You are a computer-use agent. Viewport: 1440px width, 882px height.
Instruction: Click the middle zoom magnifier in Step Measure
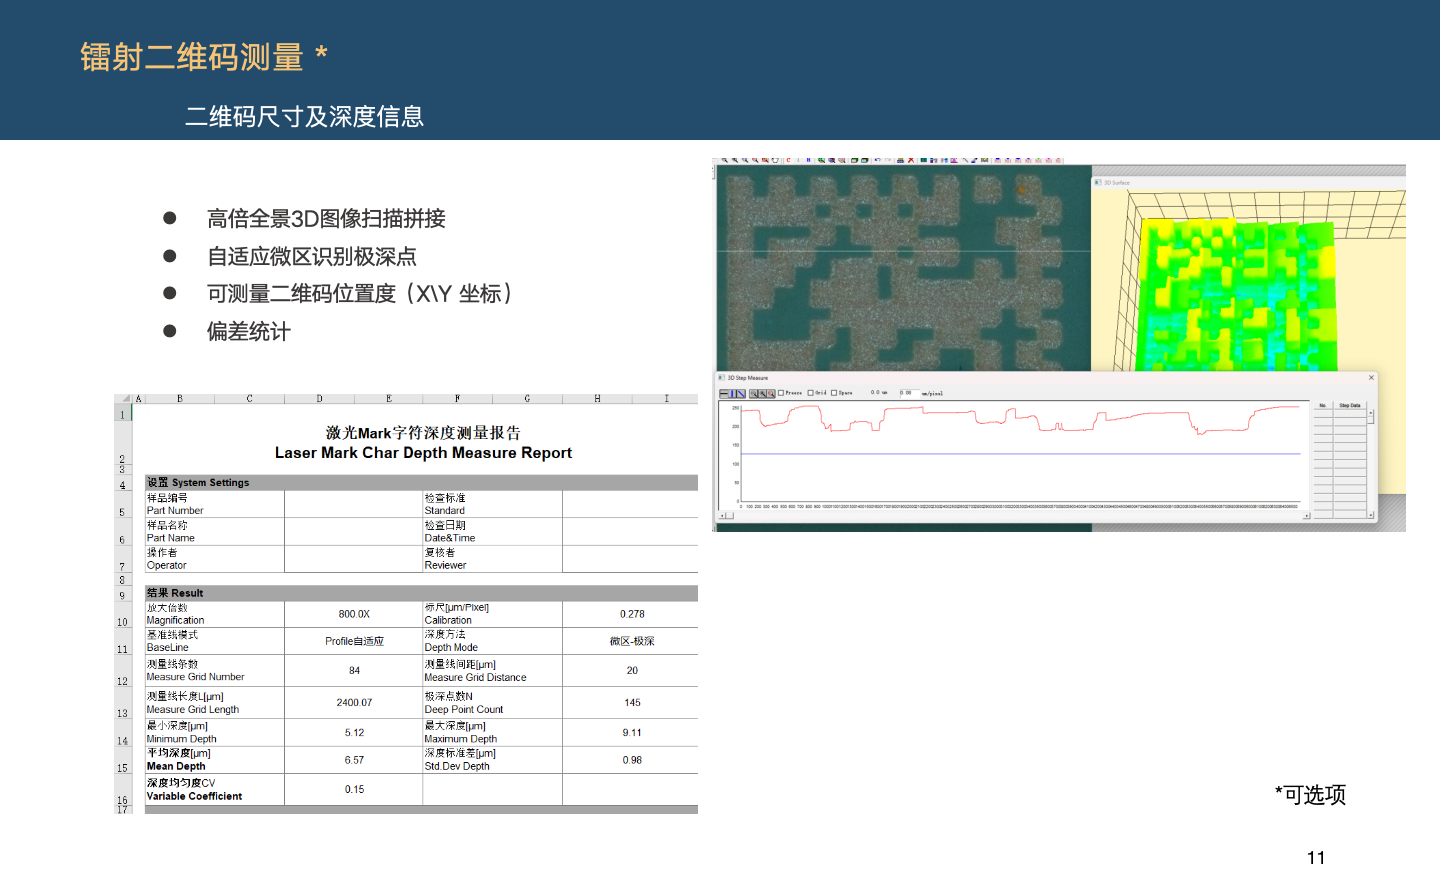click(x=762, y=394)
